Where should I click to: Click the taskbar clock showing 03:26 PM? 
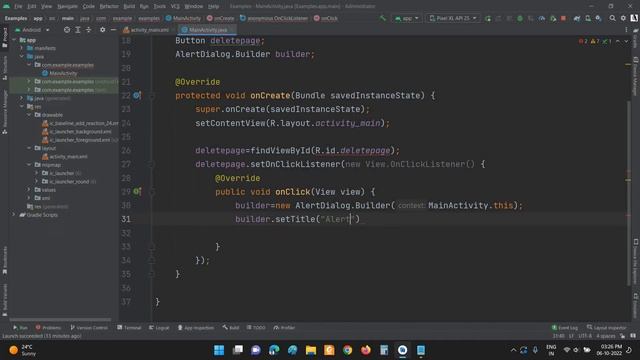click(x=609, y=350)
